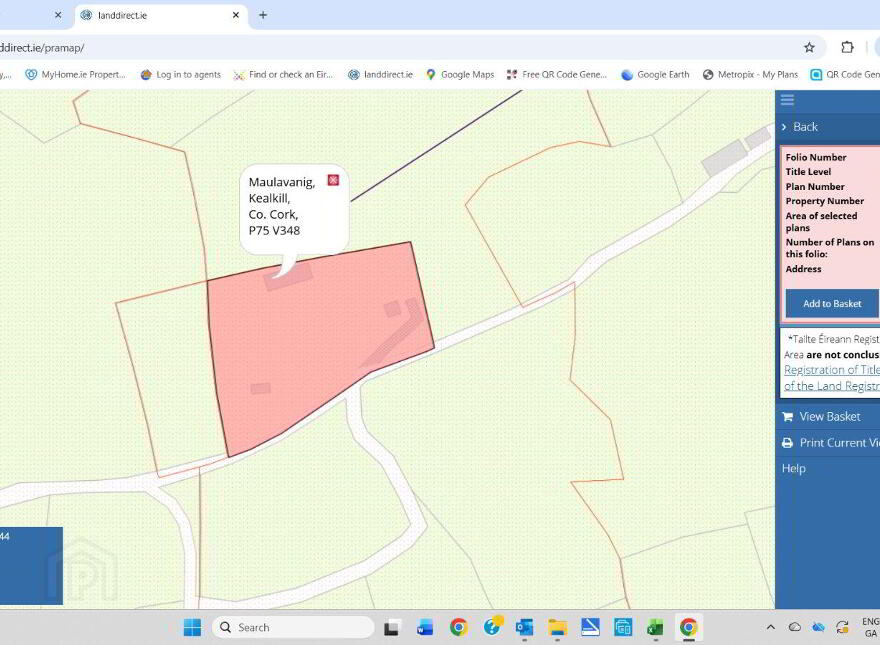The height and width of the screenshot is (645, 880).
Task: Open the Get Help question mark app
Action: tap(492, 626)
